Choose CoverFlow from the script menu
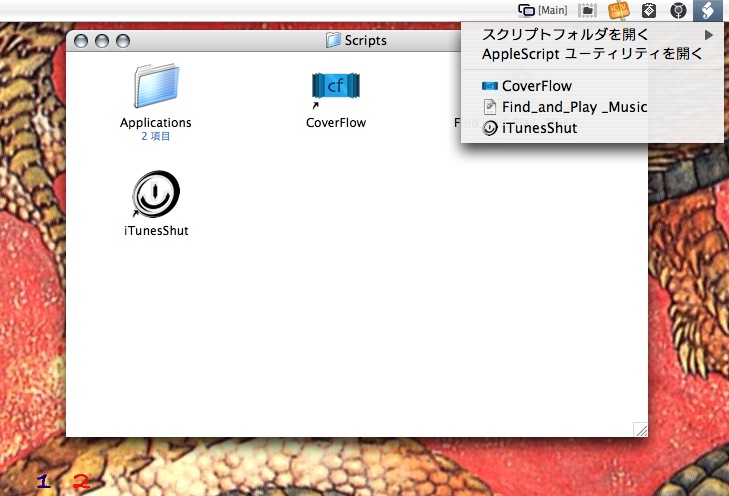This screenshot has width=729, height=496. pos(592,86)
